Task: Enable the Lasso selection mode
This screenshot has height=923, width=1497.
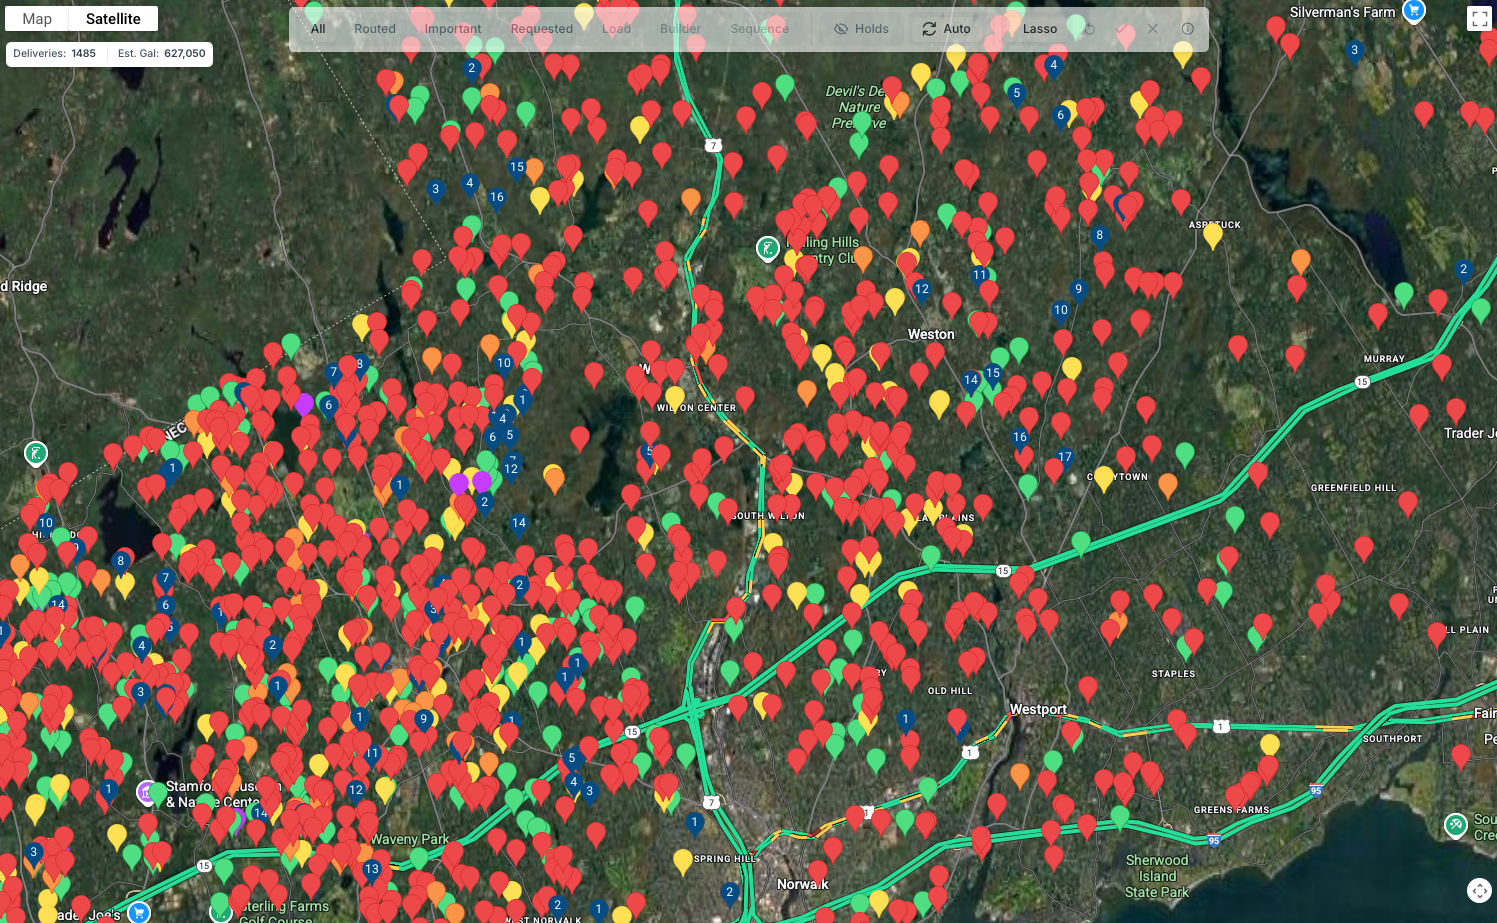Action: 1039,29
